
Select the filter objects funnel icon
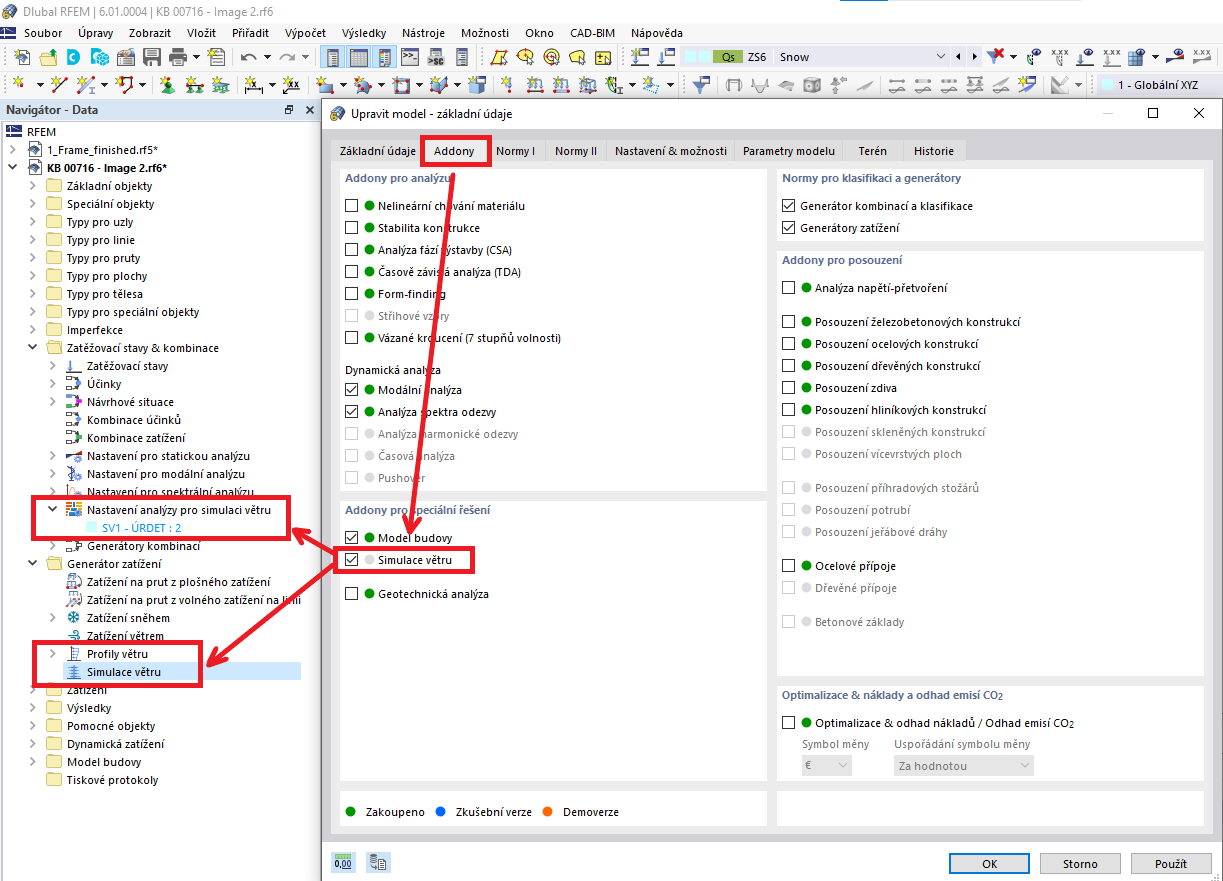coord(993,57)
